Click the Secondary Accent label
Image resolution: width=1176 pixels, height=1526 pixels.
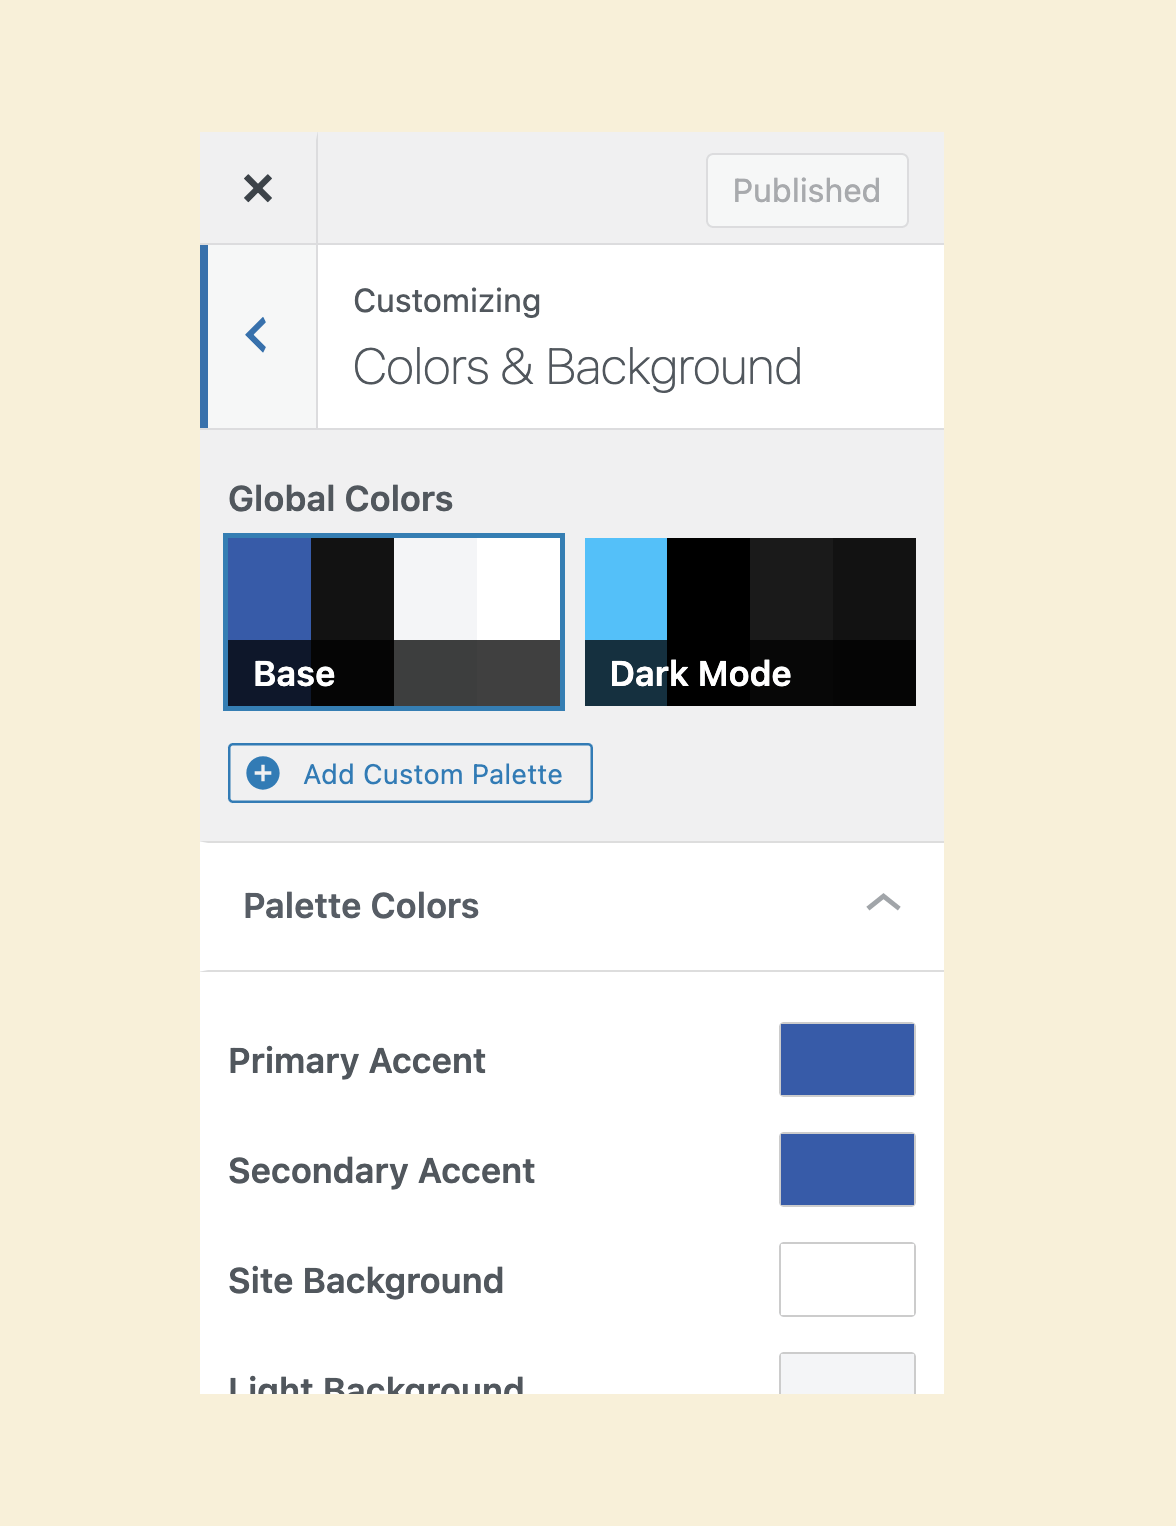[x=382, y=1171]
